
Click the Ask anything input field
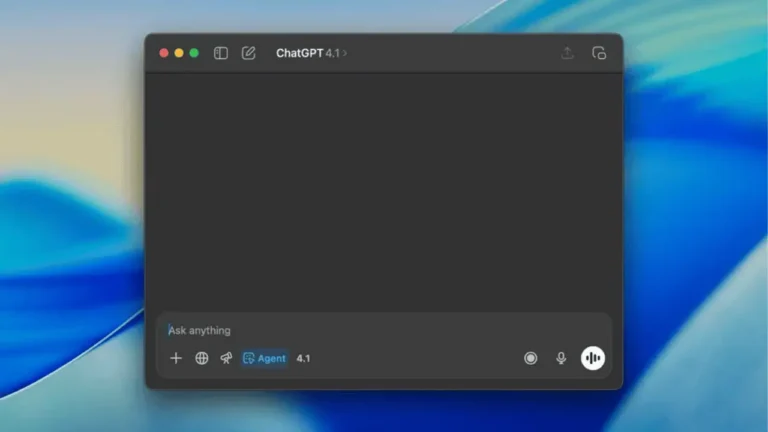pyautogui.click(x=384, y=330)
